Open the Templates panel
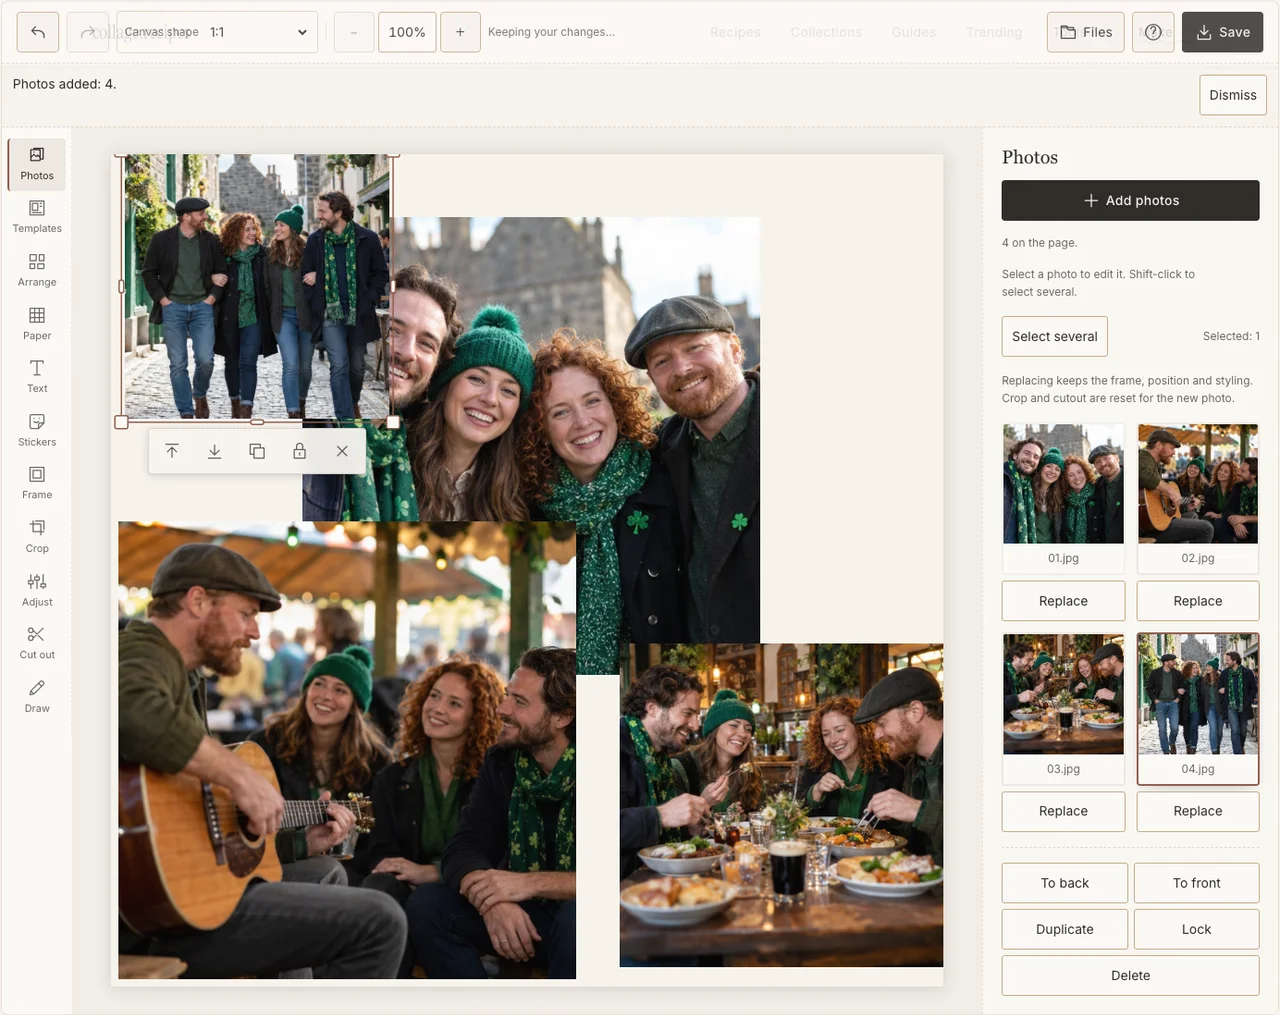Screen dimensions: 1280x1015 37,217
